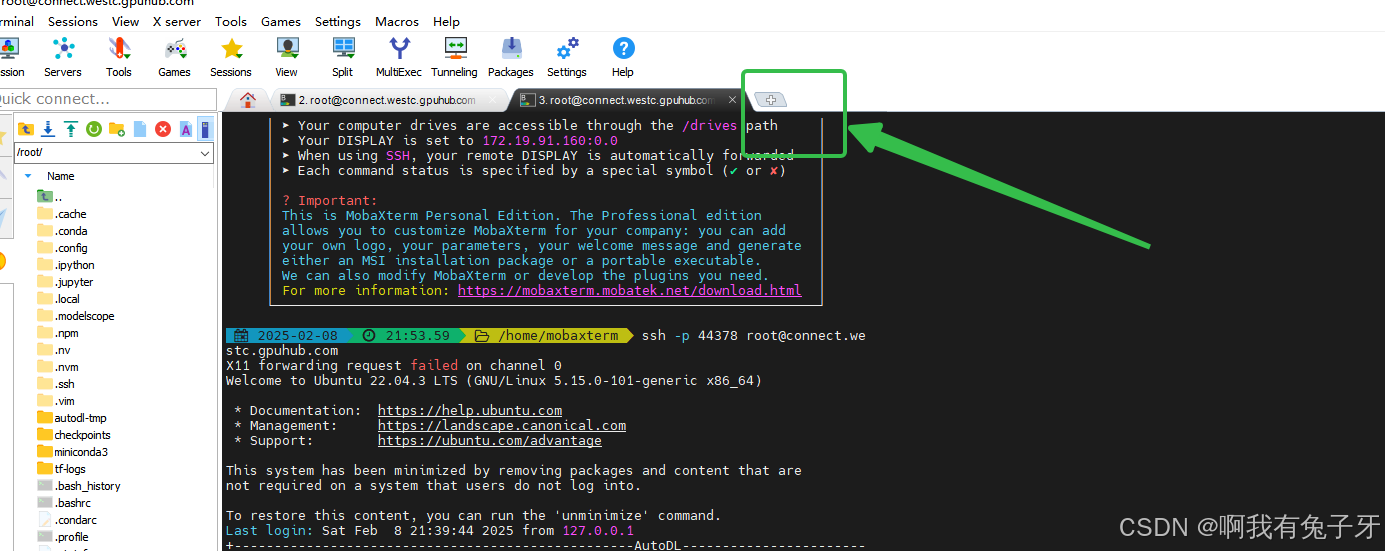
Task: Open the Tunneling toolbar icon
Action: click(455, 57)
